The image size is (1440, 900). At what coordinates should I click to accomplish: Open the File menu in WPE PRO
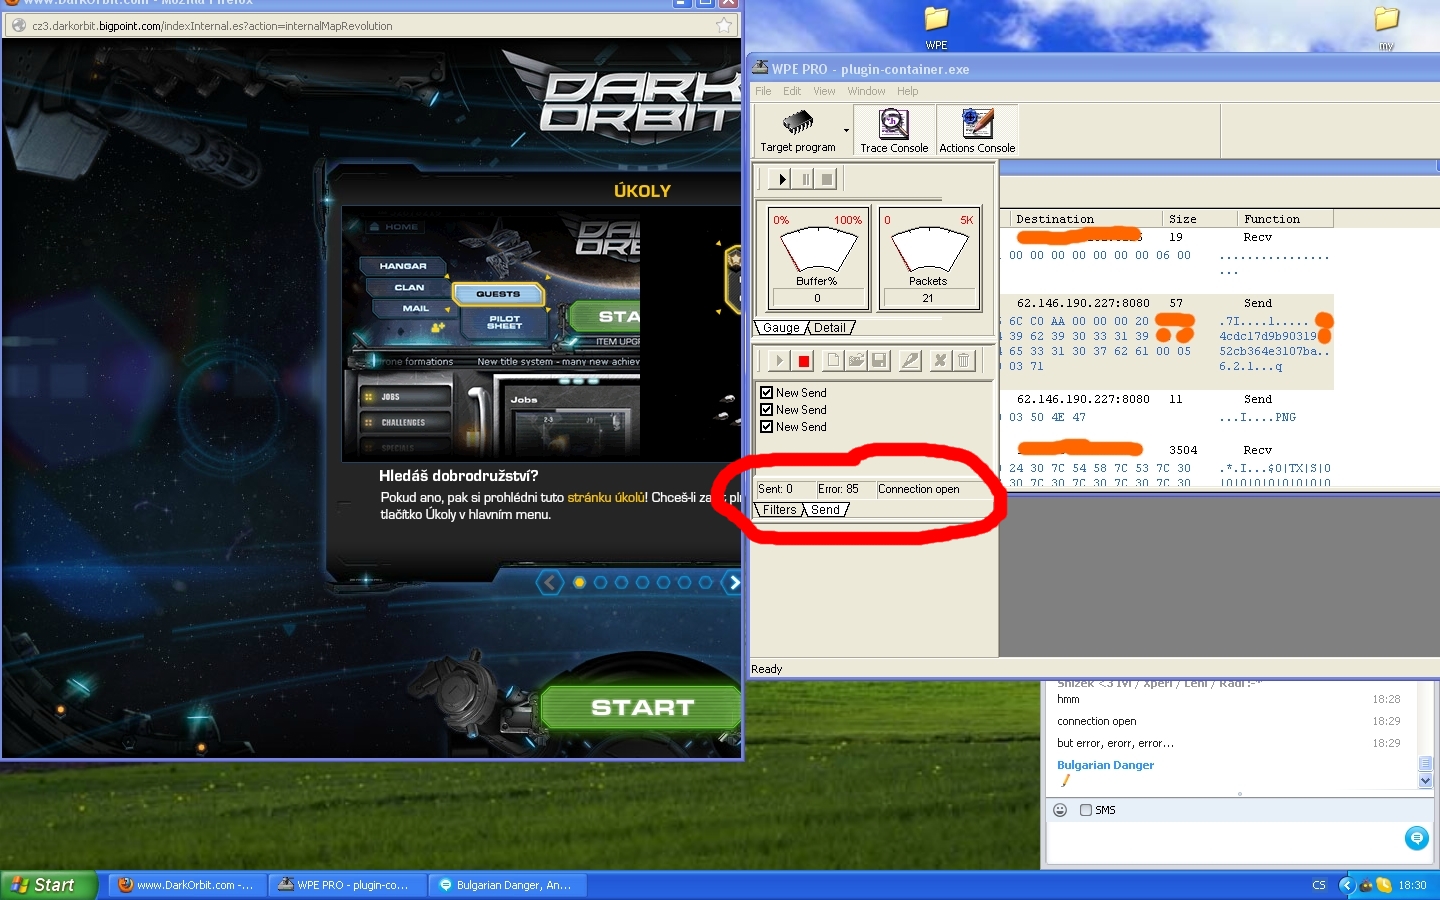coord(763,91)
